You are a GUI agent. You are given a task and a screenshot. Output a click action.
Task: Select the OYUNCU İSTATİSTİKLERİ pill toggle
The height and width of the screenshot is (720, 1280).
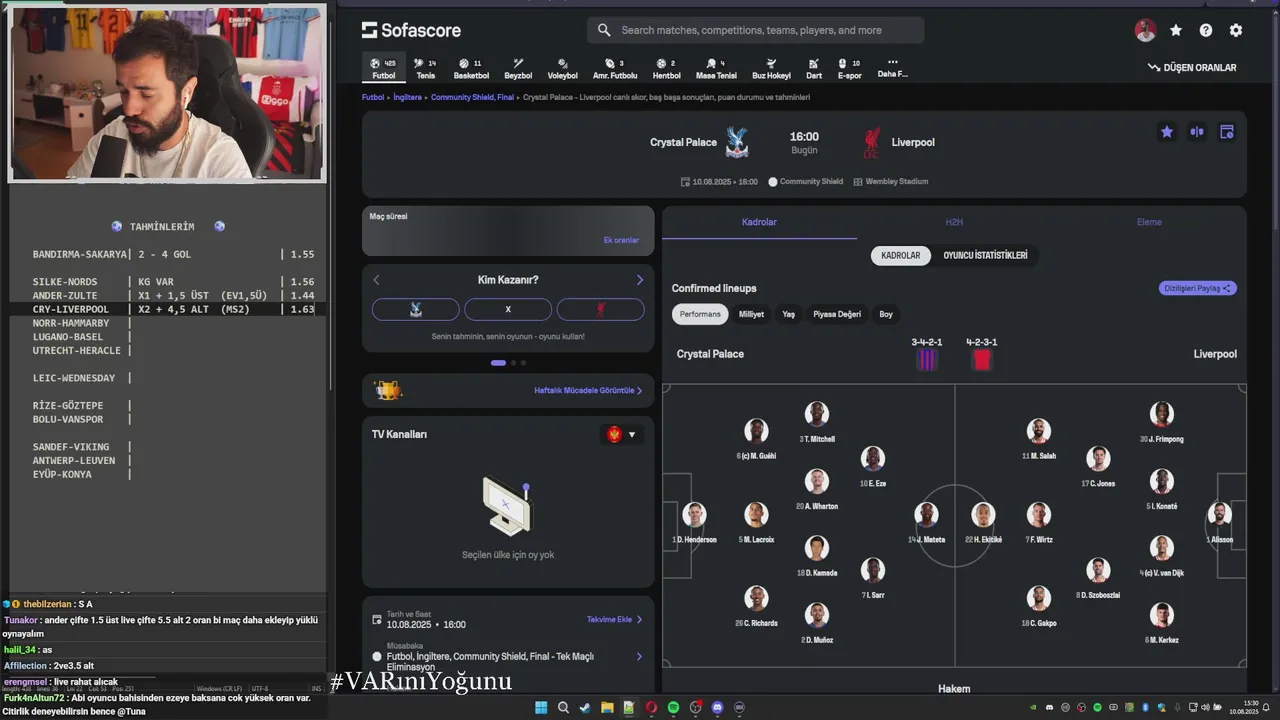(x=985, y=255)
